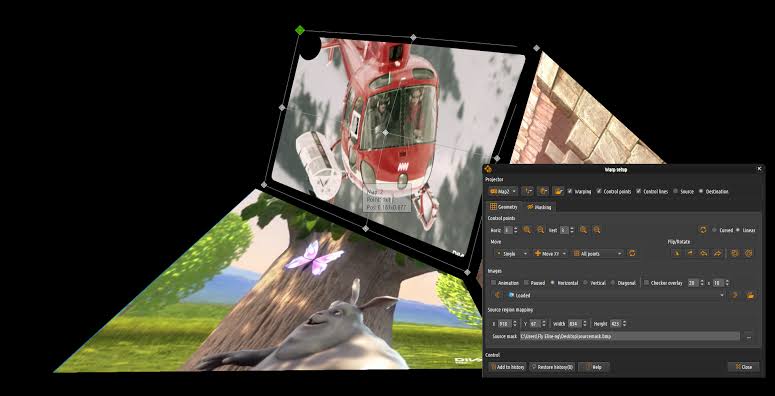Click the checker overlay columns stepper (20)

[701, 283]
